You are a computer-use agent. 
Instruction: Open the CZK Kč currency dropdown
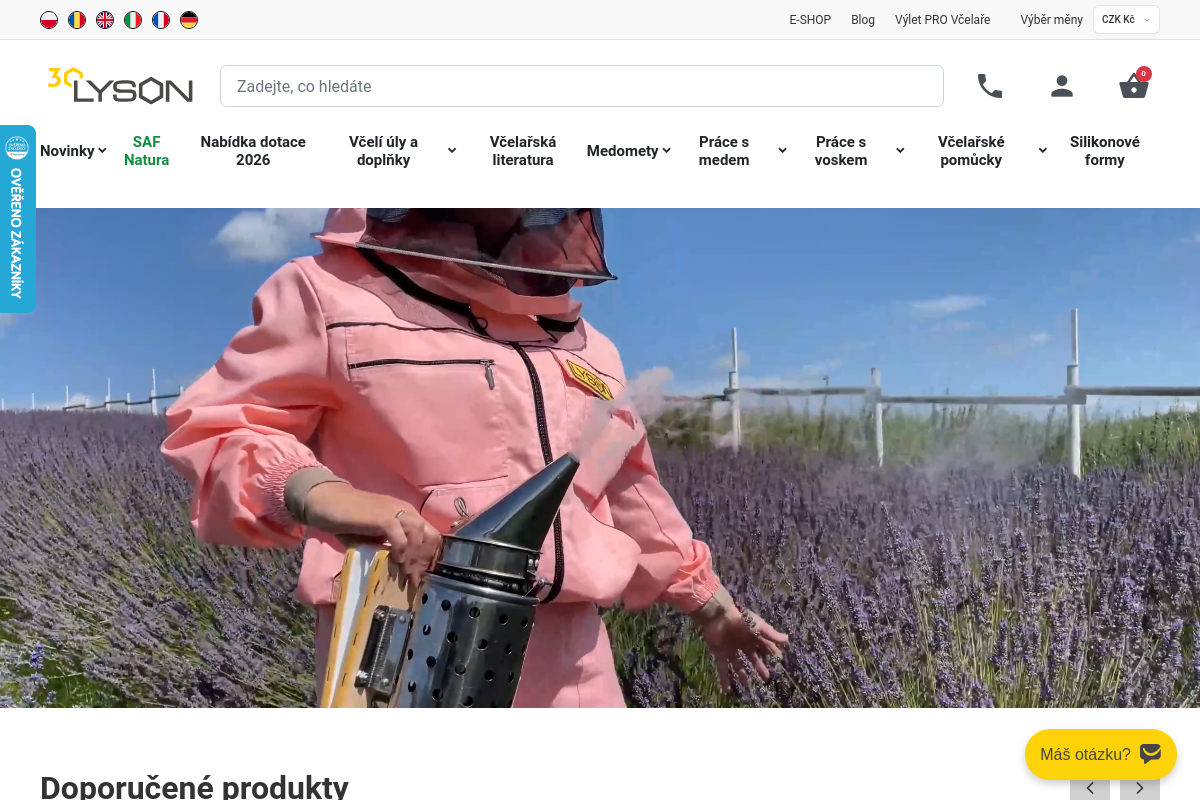1126,20
